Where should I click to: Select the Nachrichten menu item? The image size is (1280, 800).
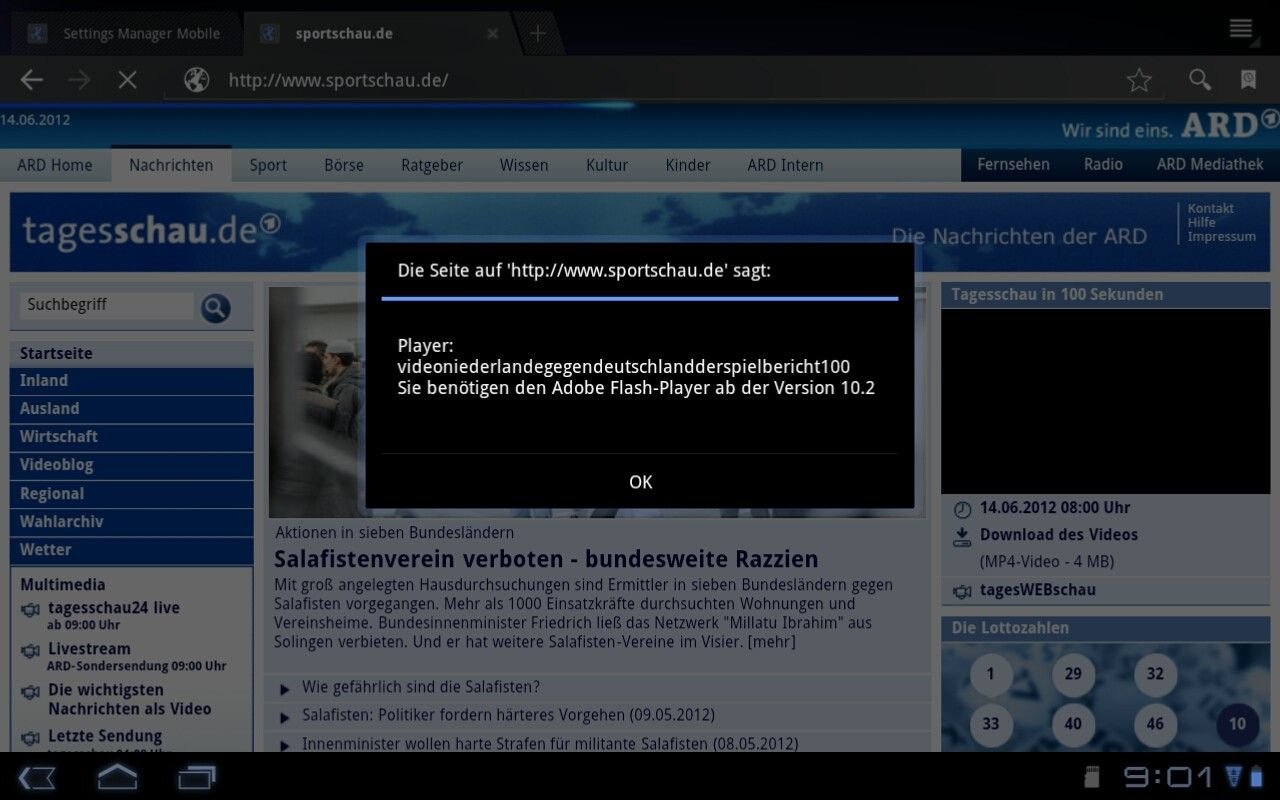coord(171,165)
